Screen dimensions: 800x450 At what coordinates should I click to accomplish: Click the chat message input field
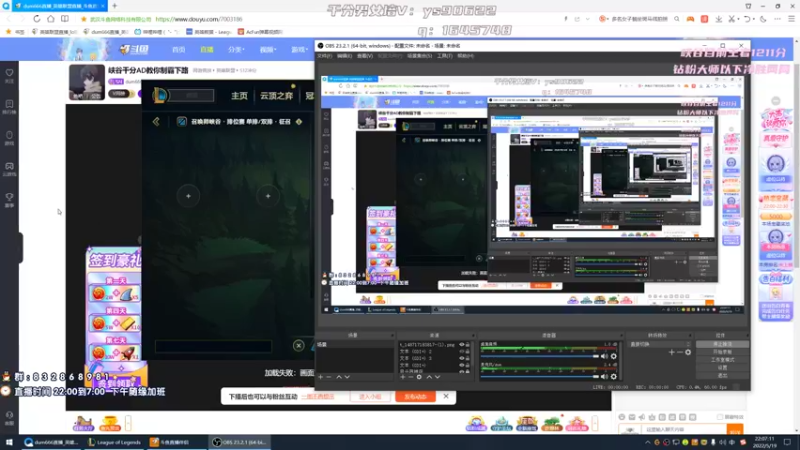click(x=684, y=430)
